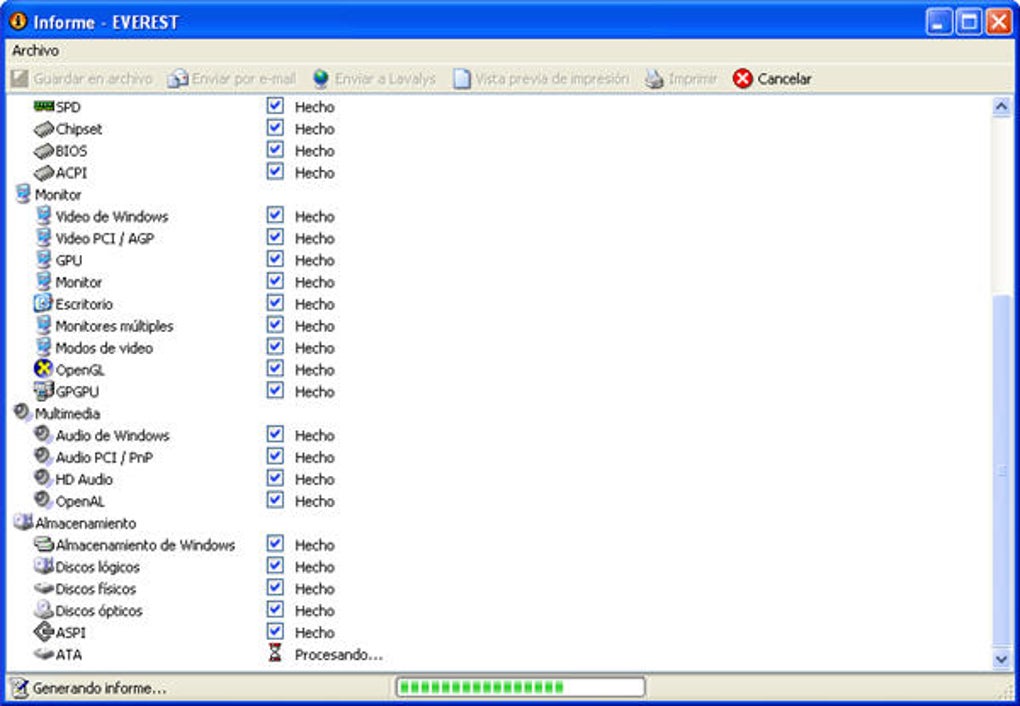Click Enviar a Lavalys toolbar button
1020x706 pixels.
point(373,79)
